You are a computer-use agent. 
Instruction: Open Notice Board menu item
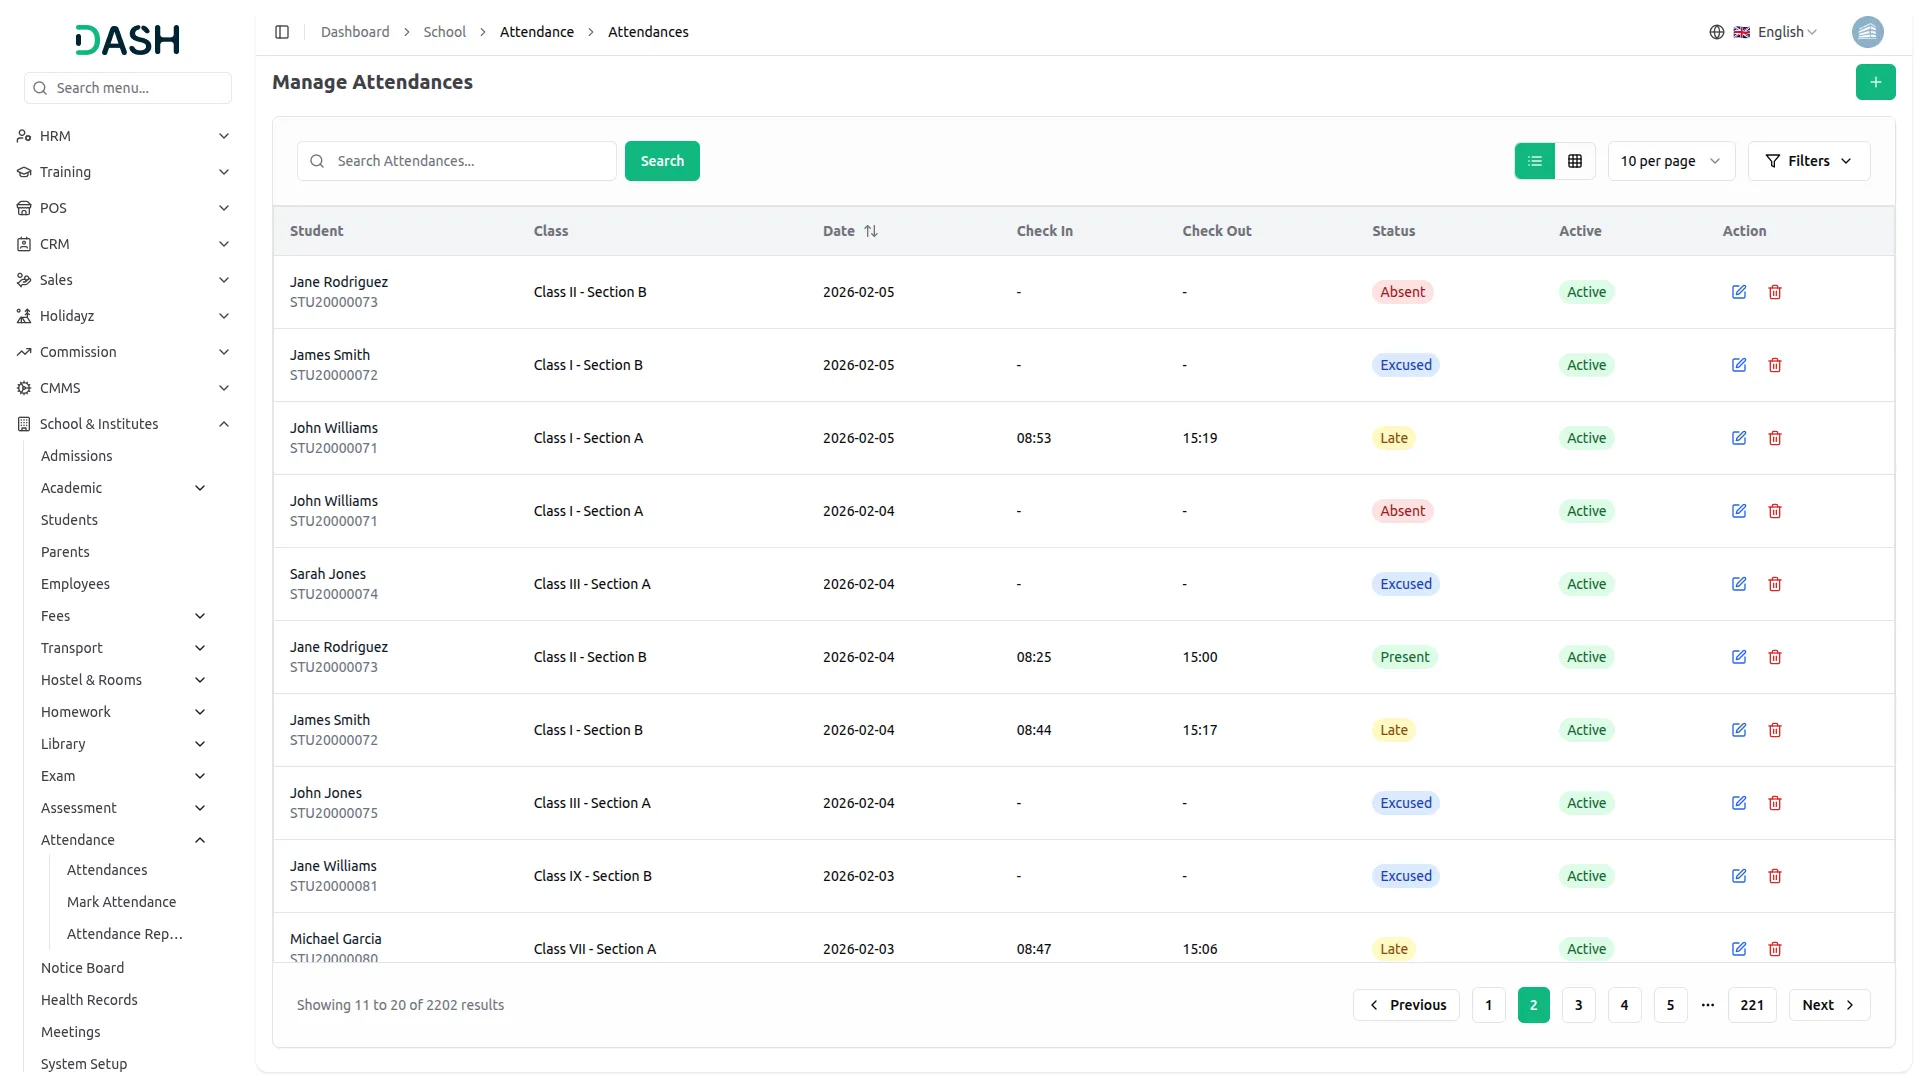click(x=82, y=968)
